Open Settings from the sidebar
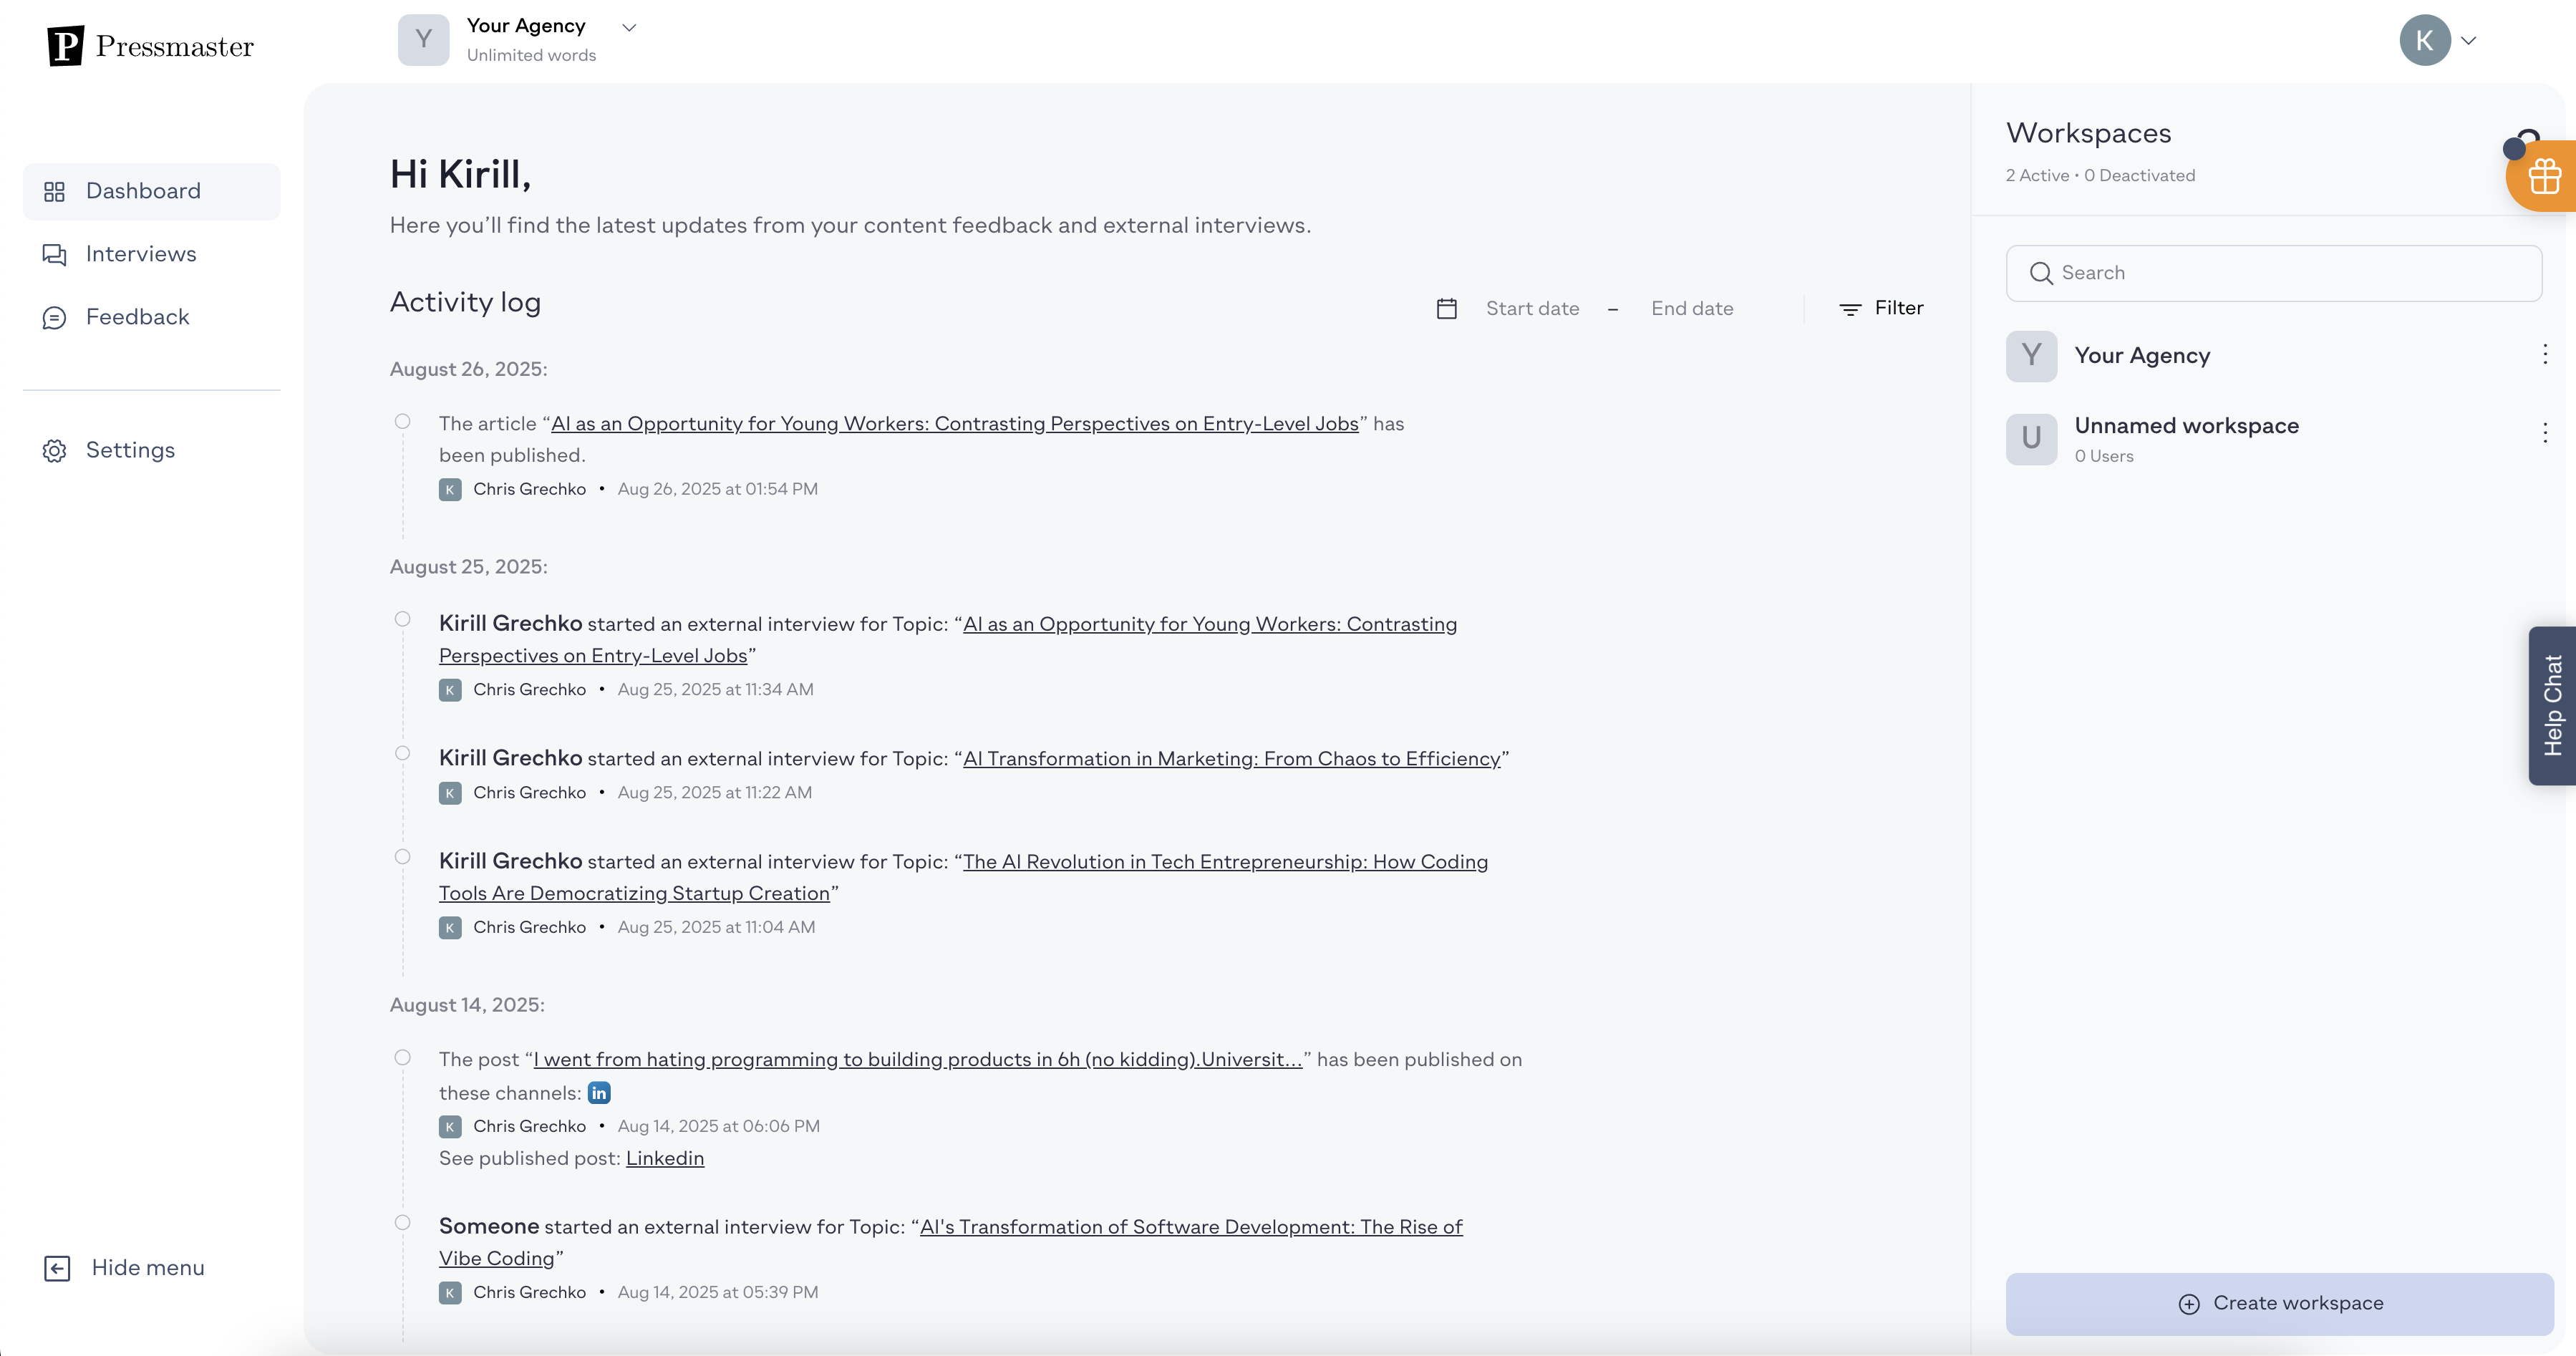 130,450
